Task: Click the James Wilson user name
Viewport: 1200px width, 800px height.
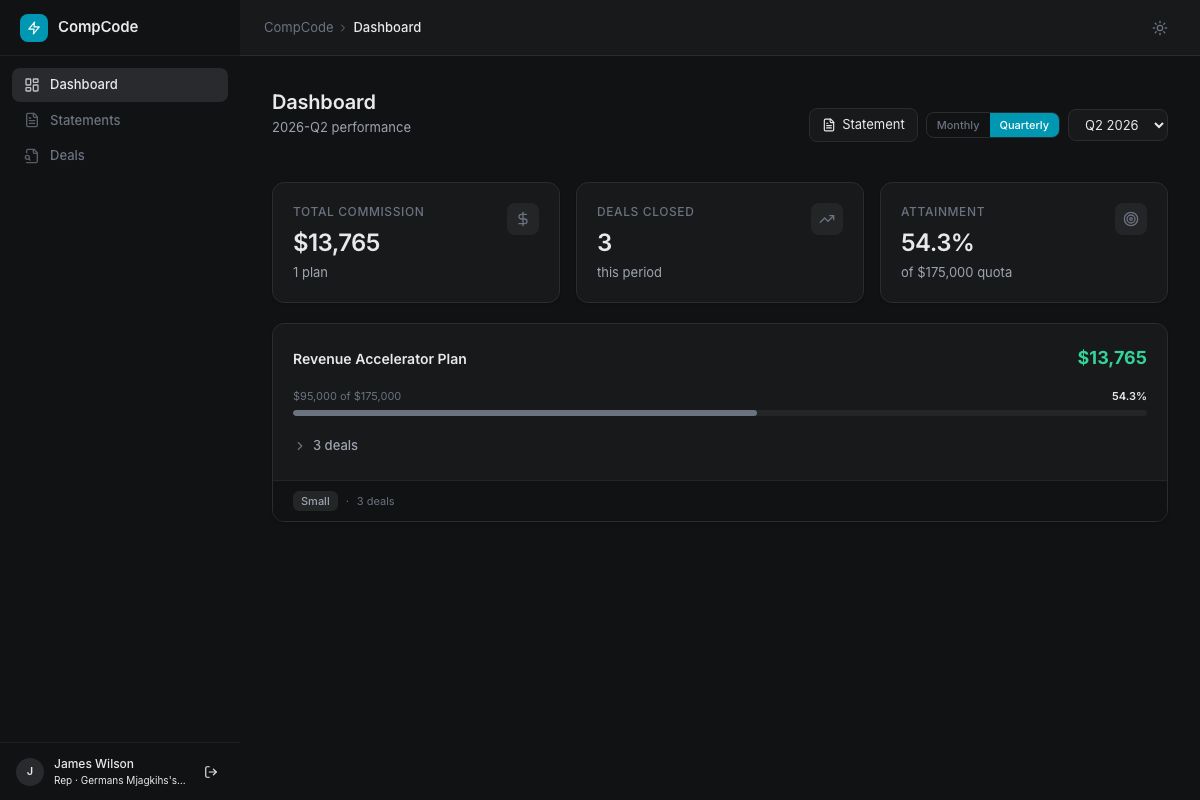Action: click(94, 764)
